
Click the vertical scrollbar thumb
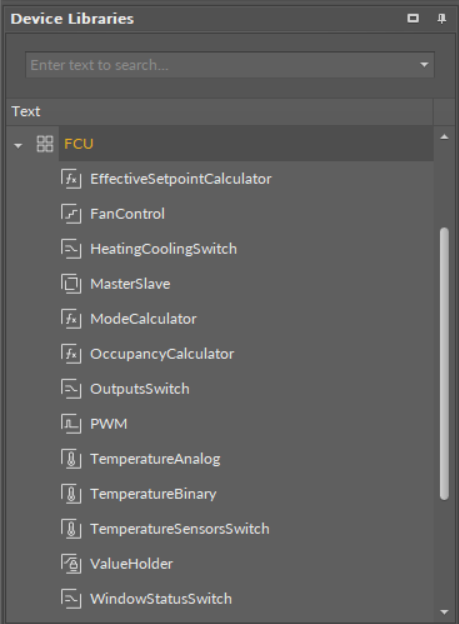[x=444, y=363]
